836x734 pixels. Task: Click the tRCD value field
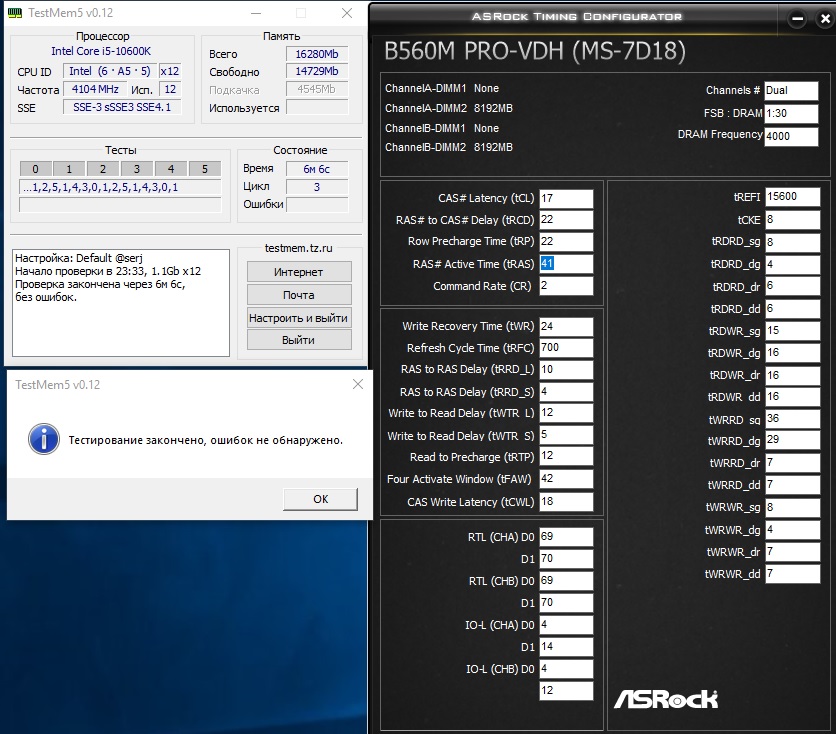[566, 220]
